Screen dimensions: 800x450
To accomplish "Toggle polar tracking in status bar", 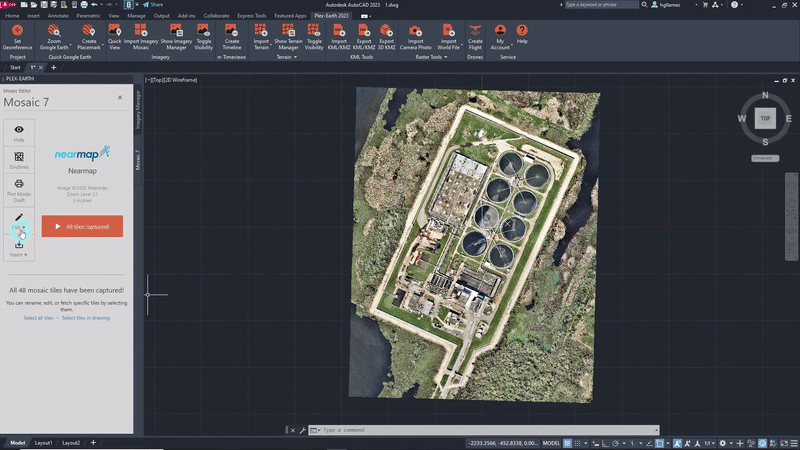I will tap(615, 443).
